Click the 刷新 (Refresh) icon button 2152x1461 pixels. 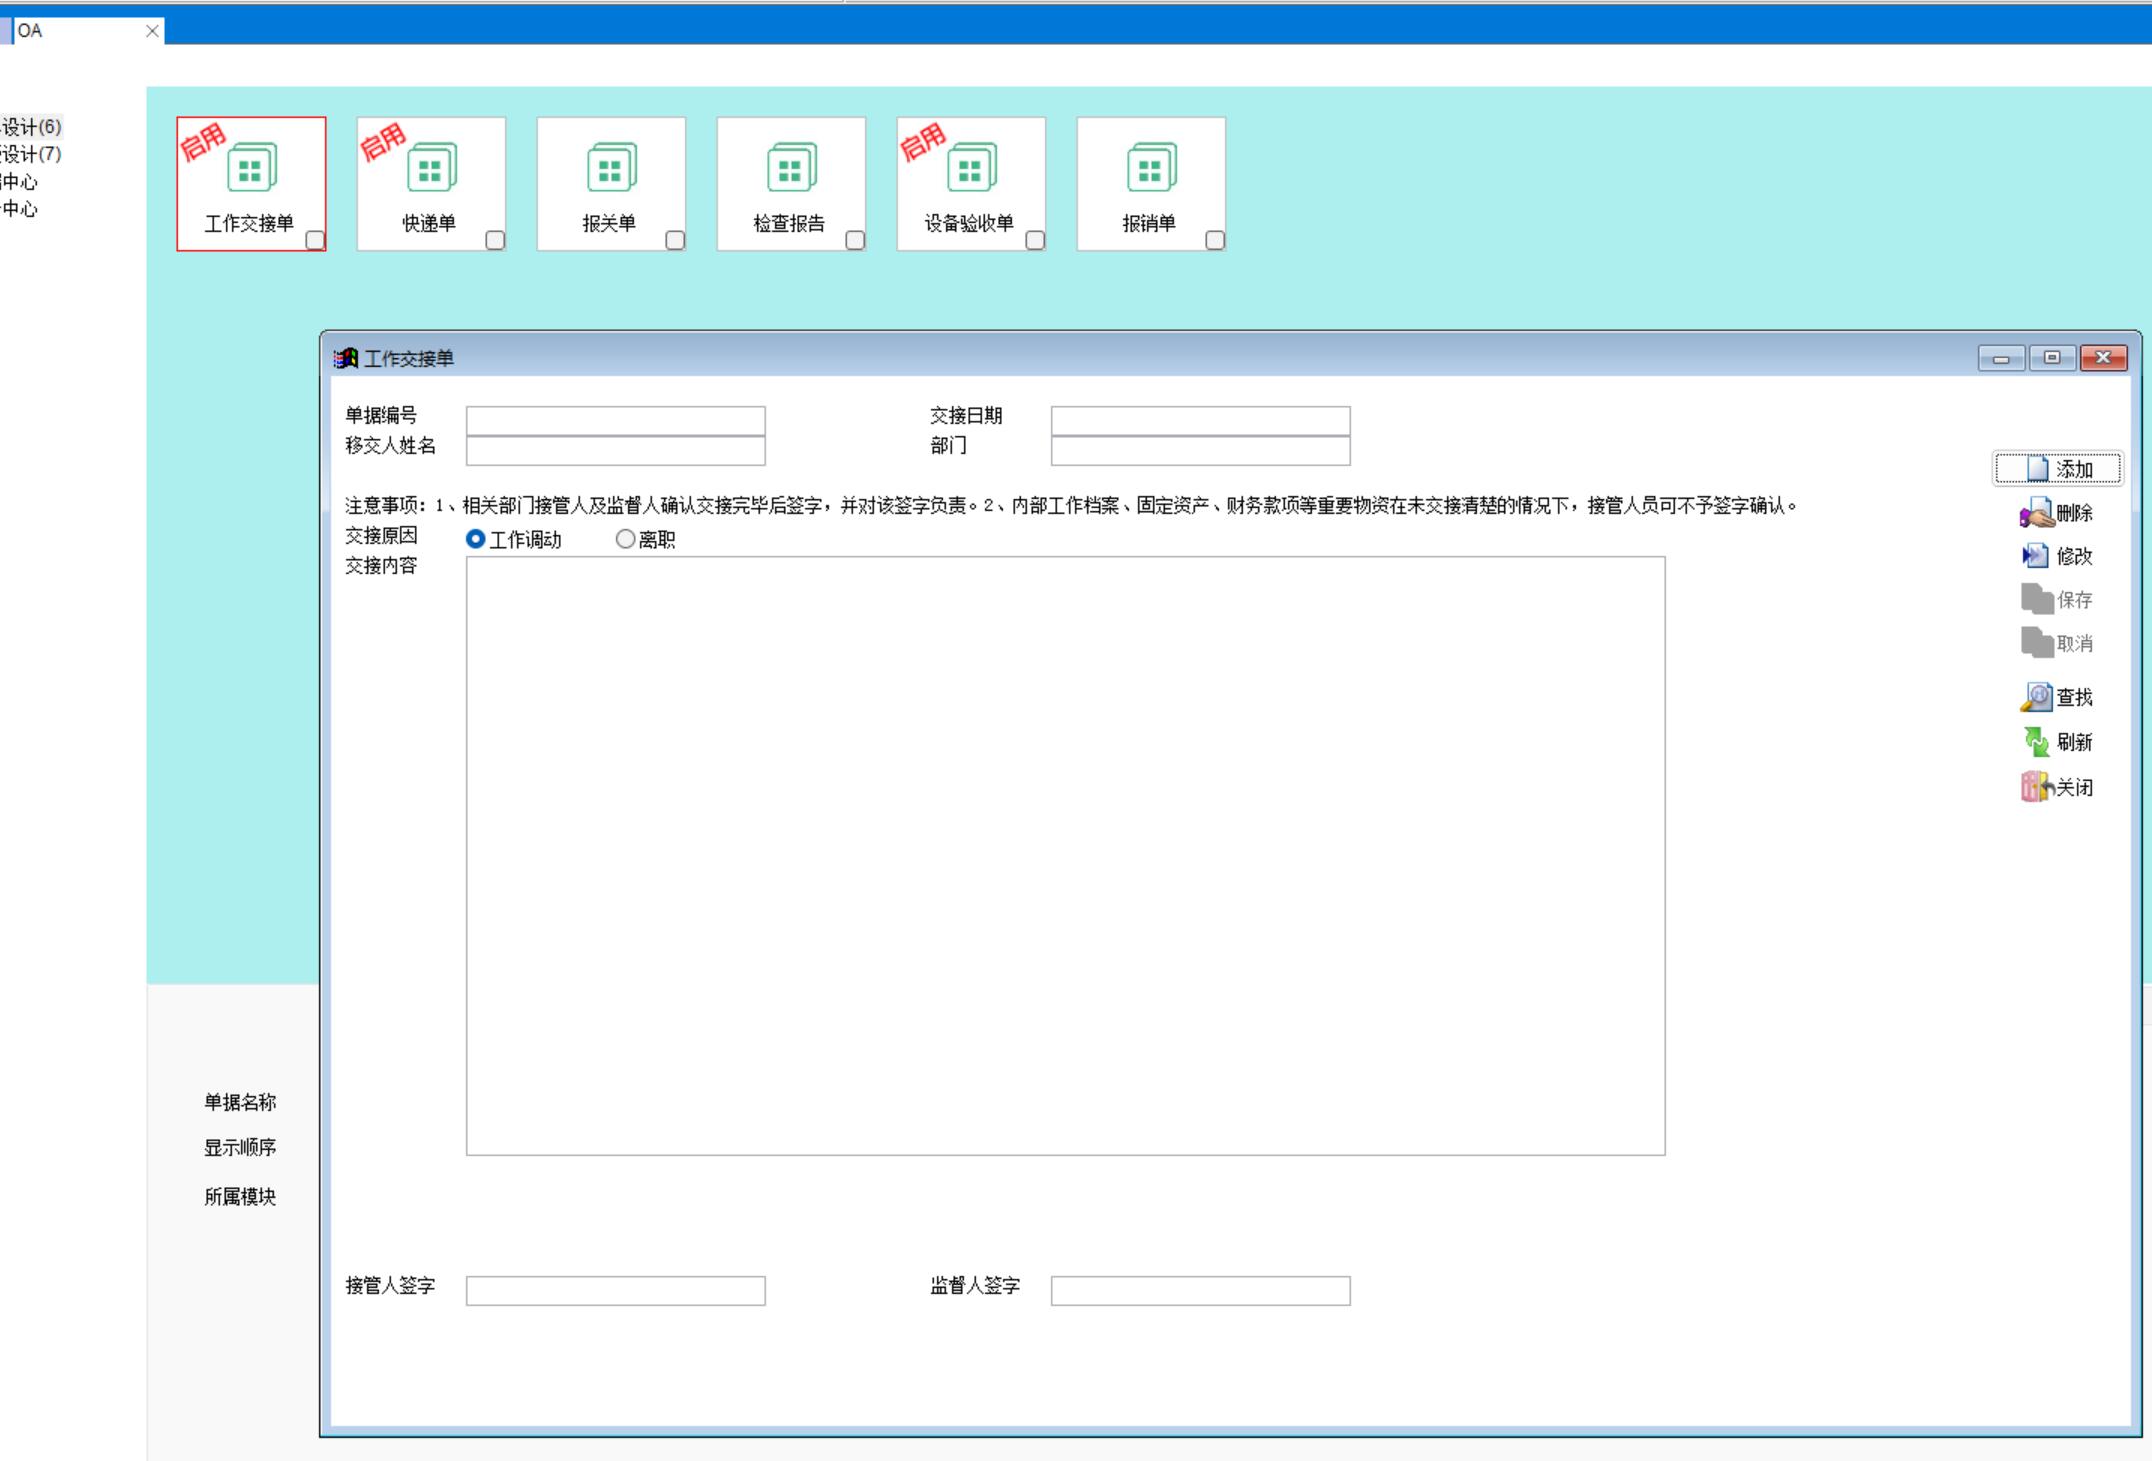pyautogui.click(x=2037, y=742)
